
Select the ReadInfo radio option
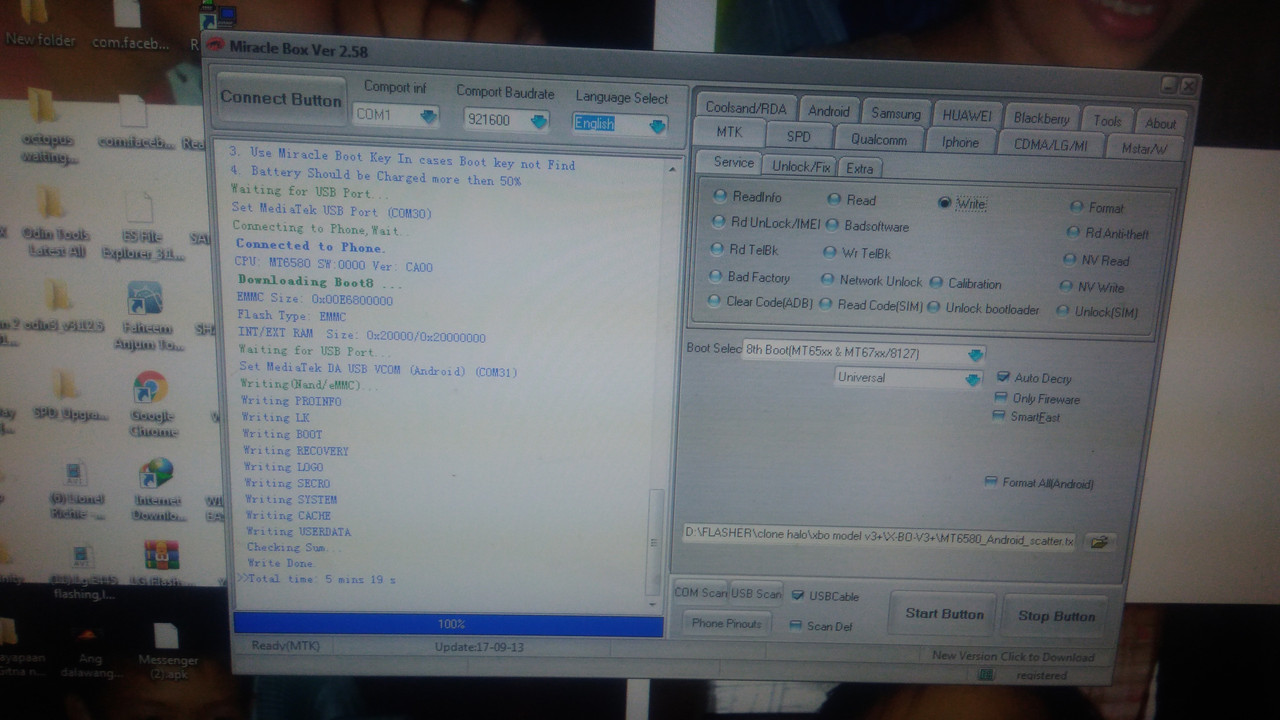748,197
